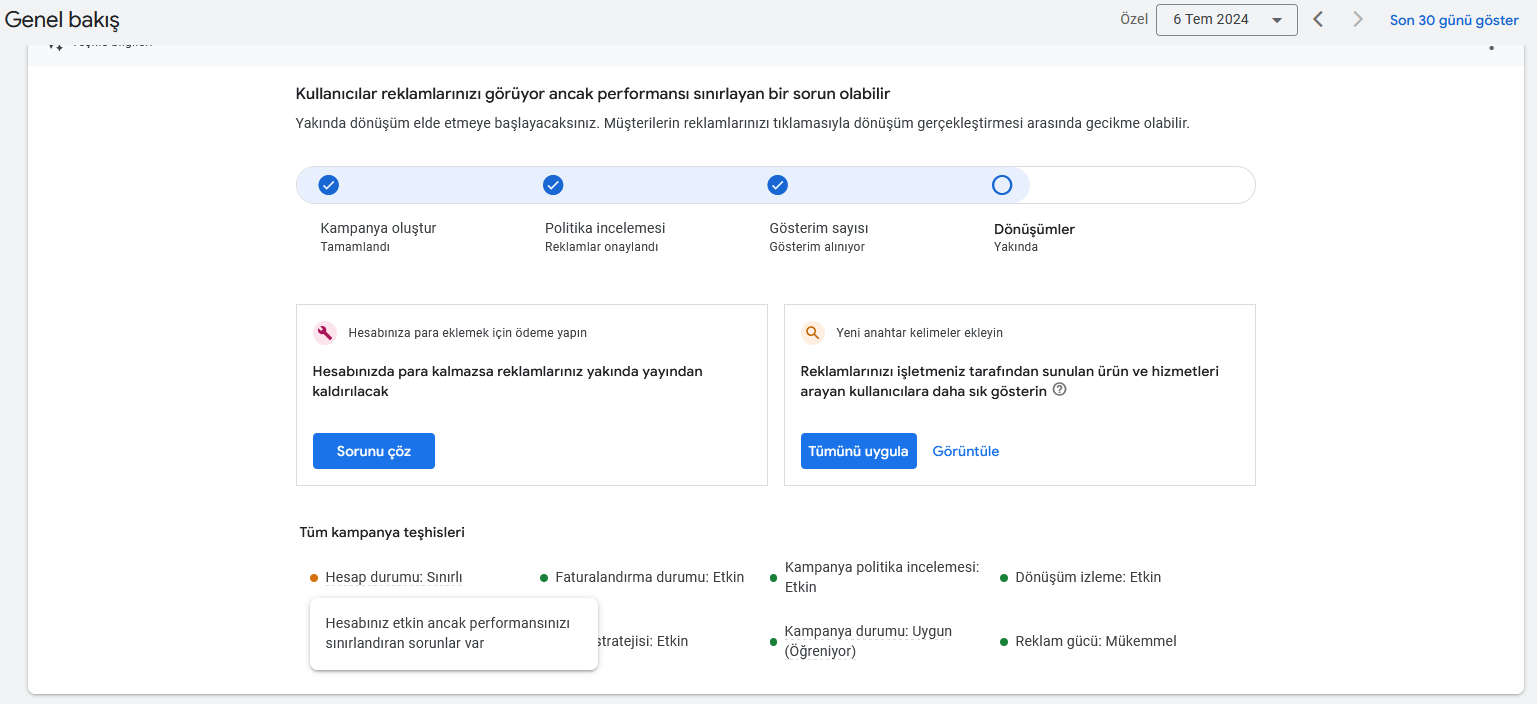Click the magnifier keyword icon

tap(812, 333)
